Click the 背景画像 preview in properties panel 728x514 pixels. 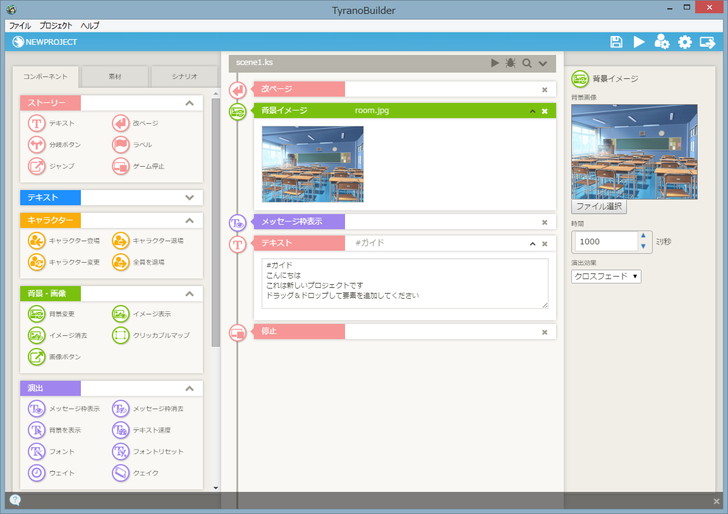634,152
